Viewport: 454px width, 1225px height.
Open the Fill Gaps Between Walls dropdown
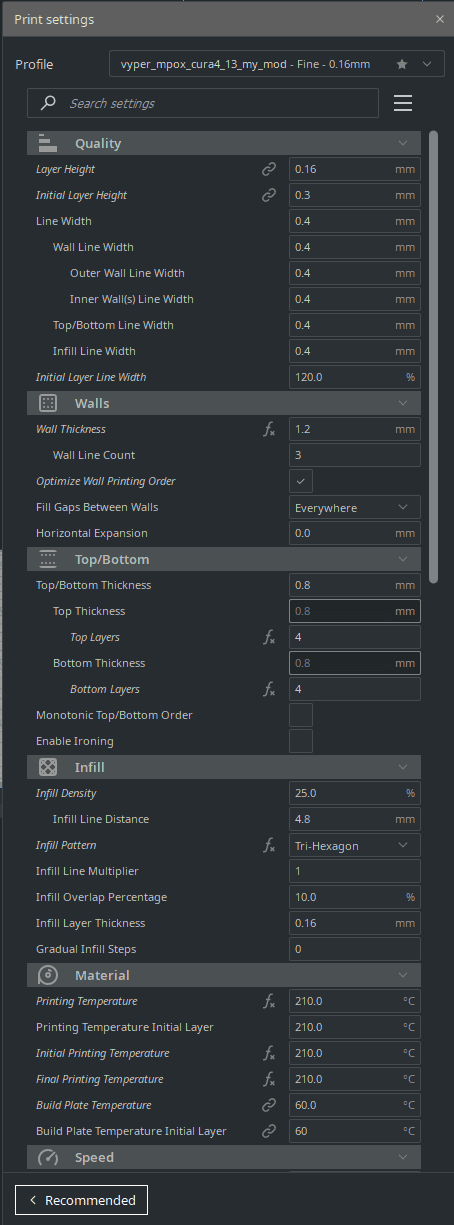[x=355, y=507]
